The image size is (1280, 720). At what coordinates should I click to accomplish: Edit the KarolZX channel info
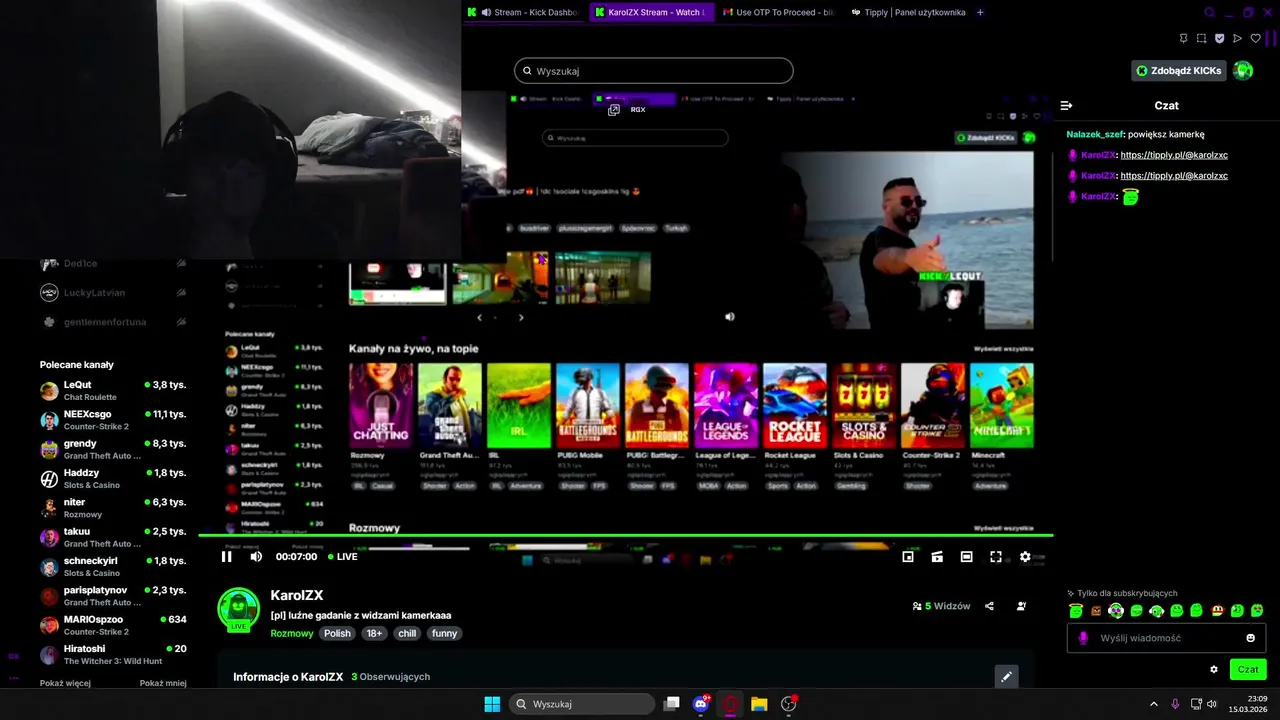click(x=1006, y=677)
